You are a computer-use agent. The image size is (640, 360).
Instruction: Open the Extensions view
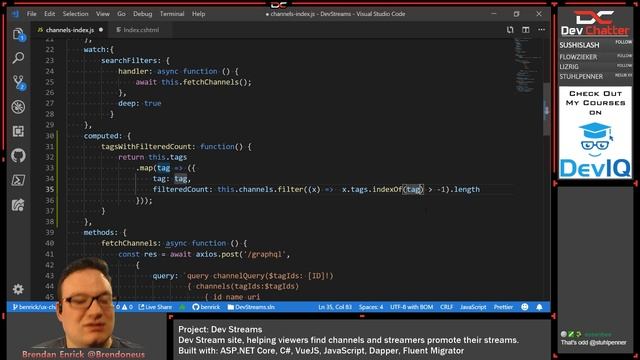(x=18, y=131)
